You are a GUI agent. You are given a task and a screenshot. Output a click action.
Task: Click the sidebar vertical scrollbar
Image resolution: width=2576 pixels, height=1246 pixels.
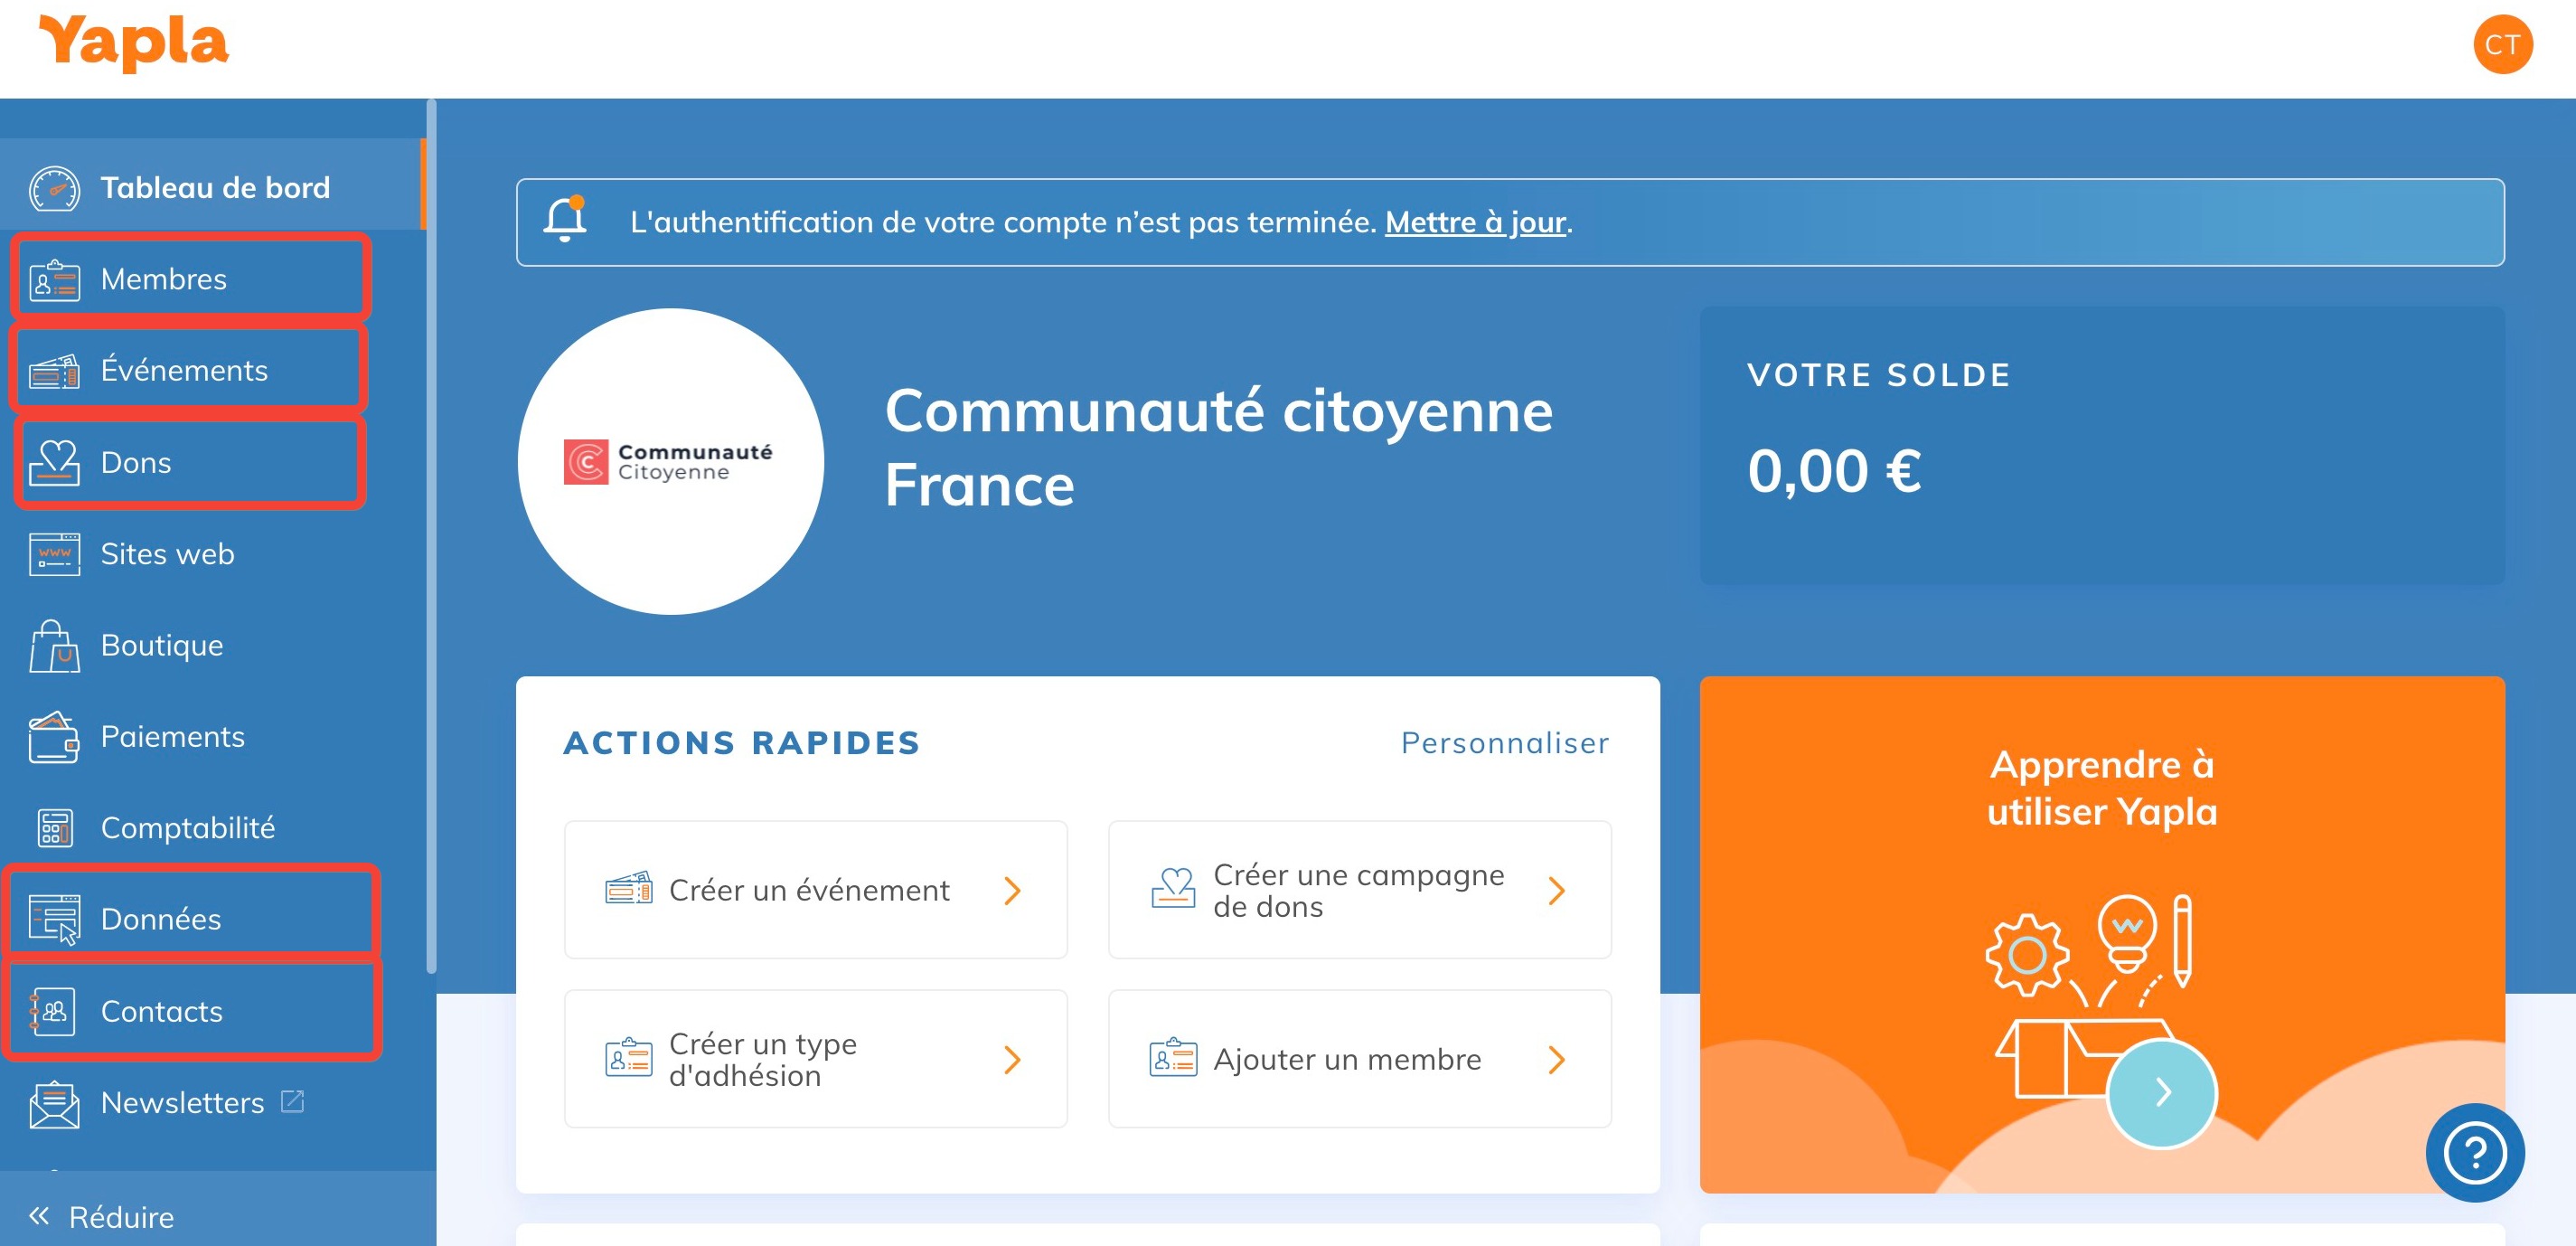[431, 536]
